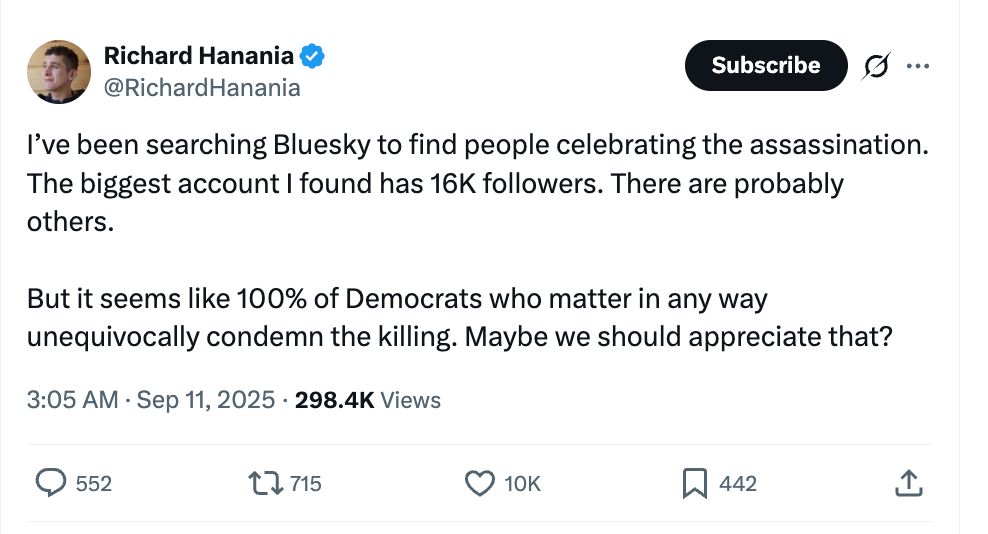
Task: Click the Richard Hanania display name
Action: 199,58
